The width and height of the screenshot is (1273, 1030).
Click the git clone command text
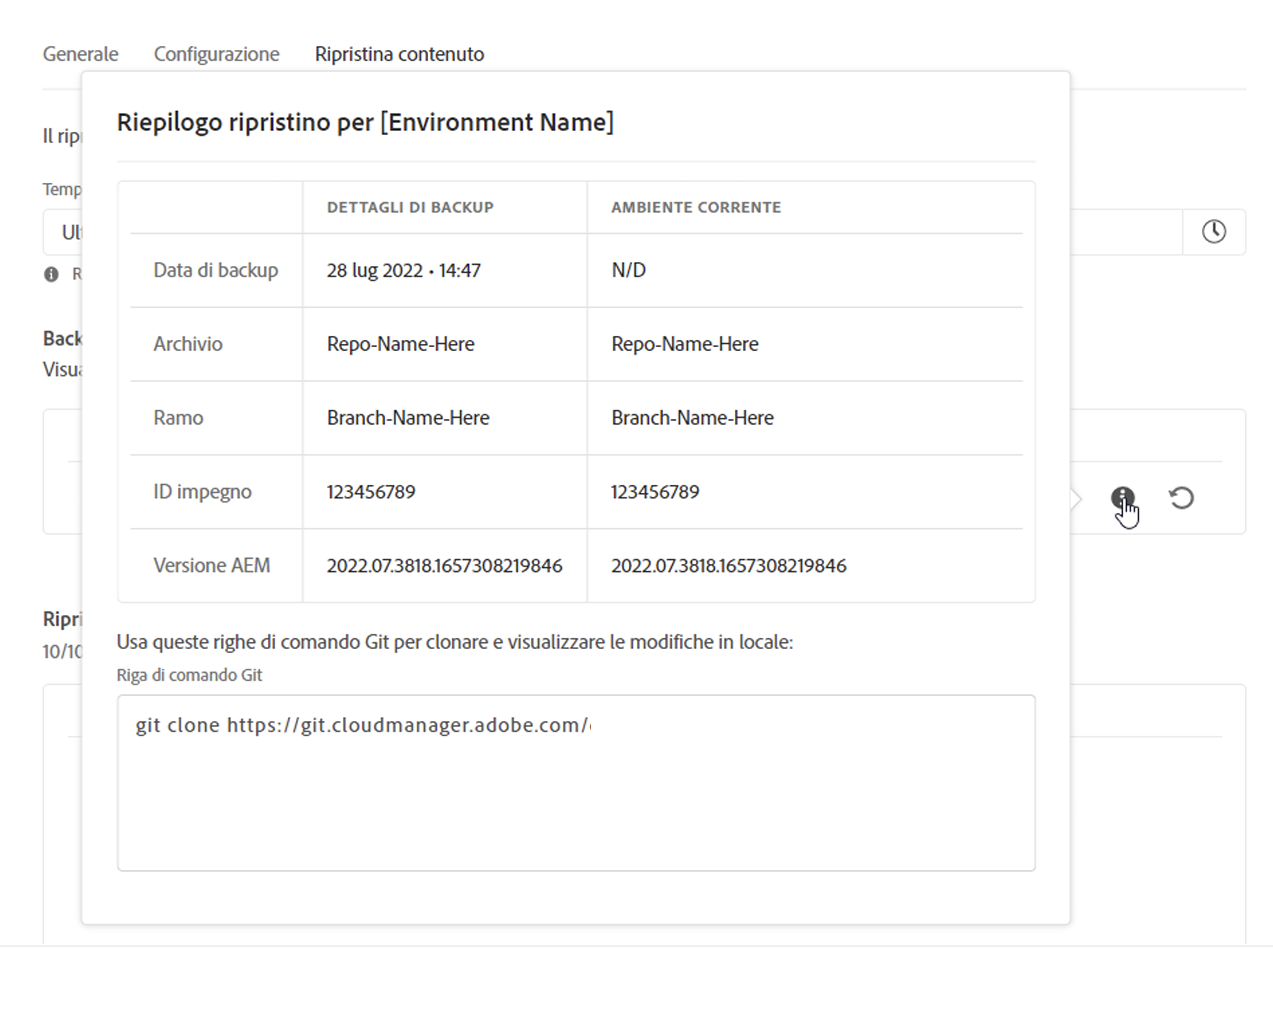click(x=363, y=725)
